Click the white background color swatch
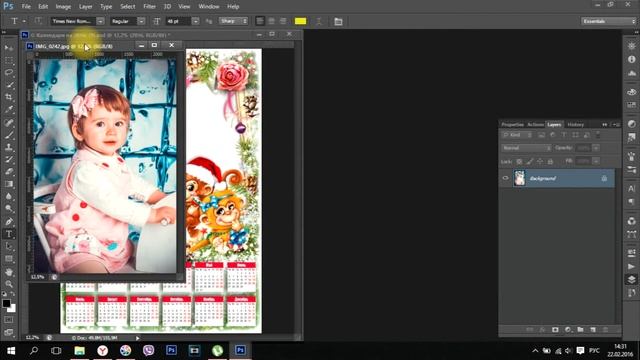640x360 pixels. pos(13,309)
